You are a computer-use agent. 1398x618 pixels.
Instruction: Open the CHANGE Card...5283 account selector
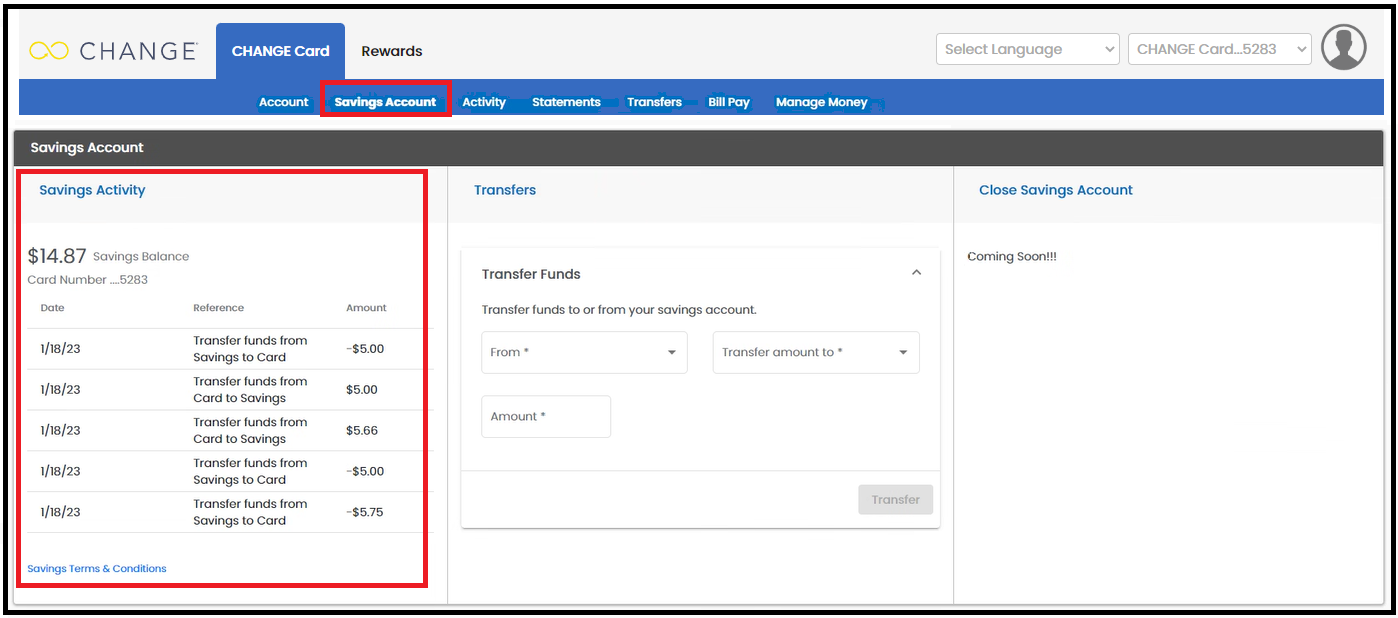1219,49
